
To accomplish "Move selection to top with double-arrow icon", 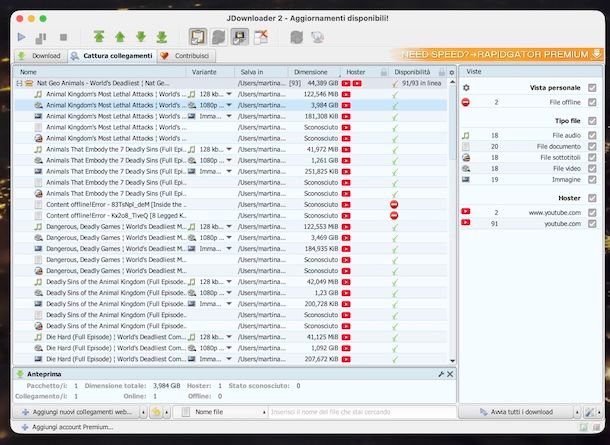I will pos(99,37).
